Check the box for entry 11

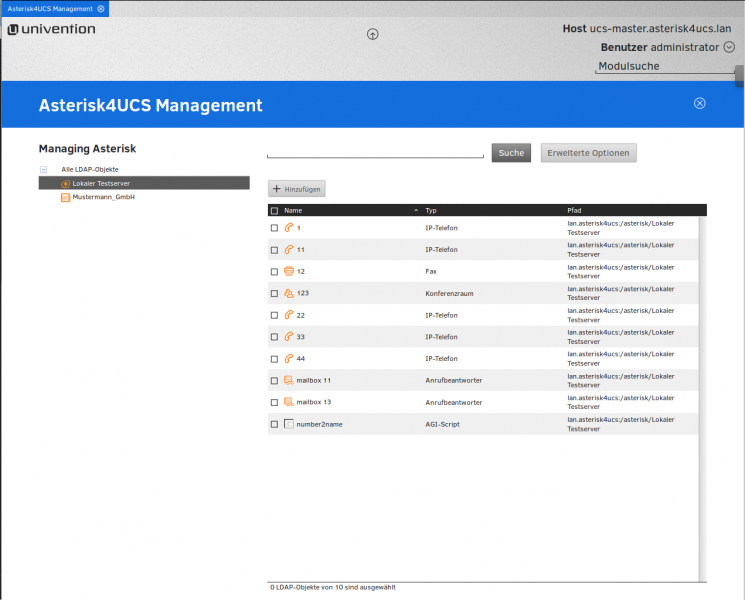tap(274, 250)
